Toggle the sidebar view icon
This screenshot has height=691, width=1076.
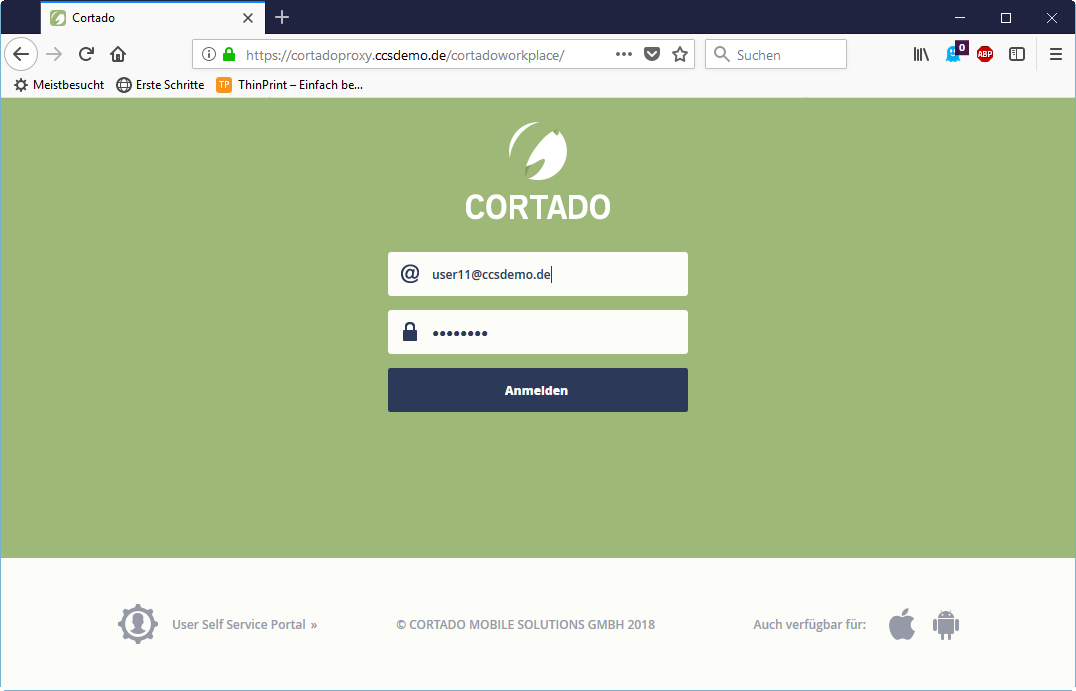[x=1017, y=54]
